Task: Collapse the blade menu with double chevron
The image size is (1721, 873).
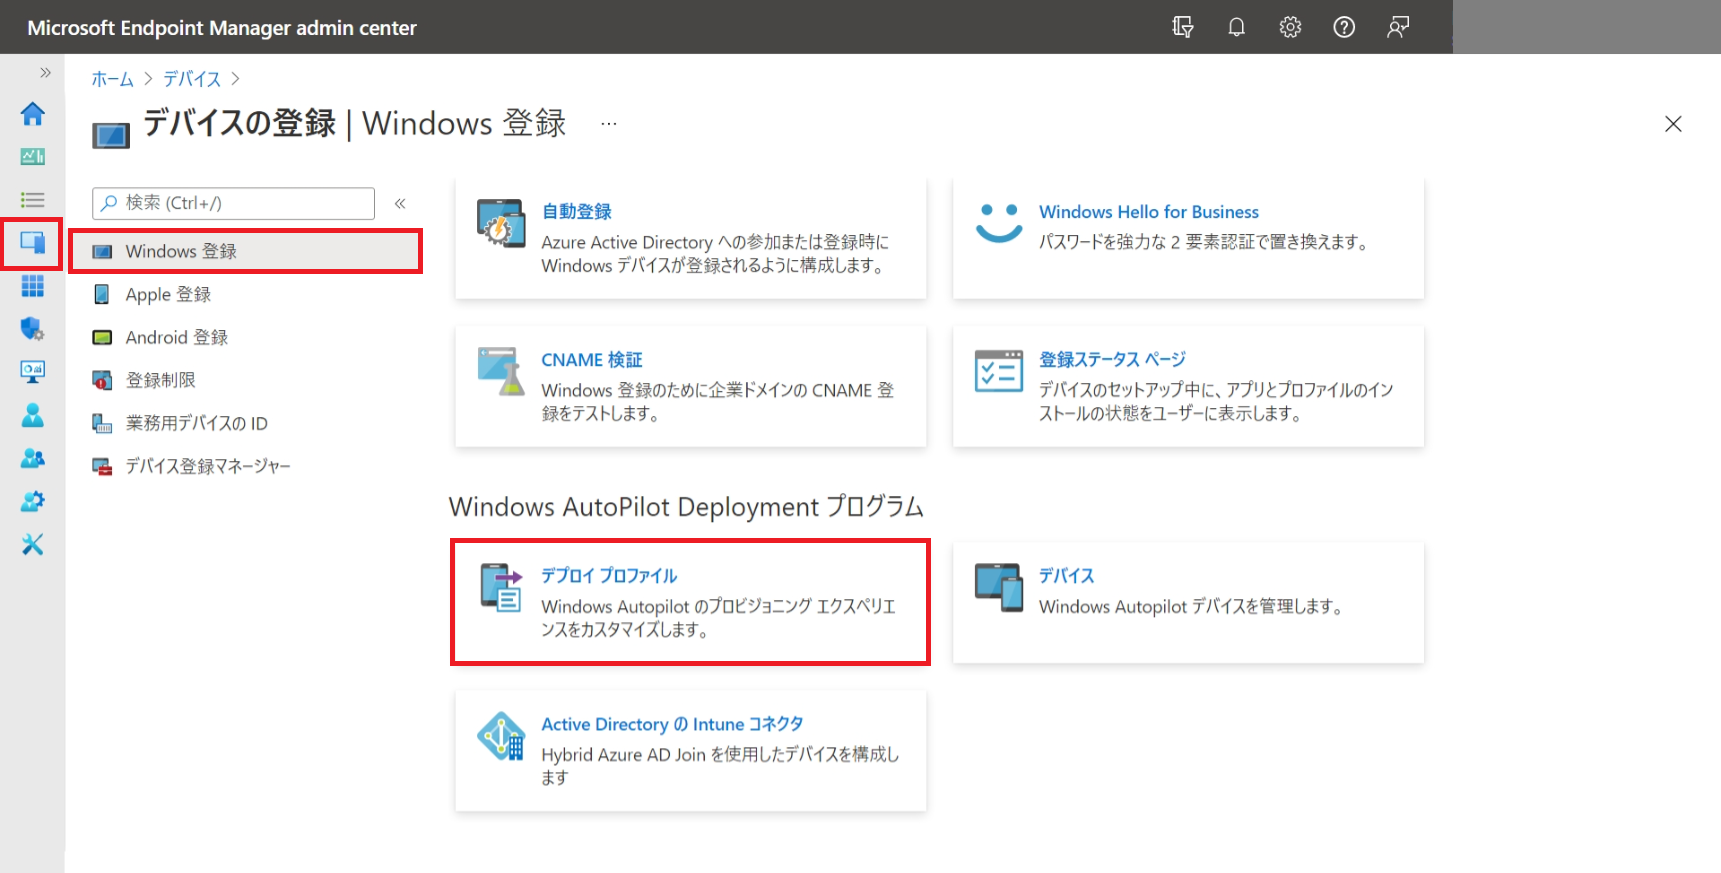Action: pos(400,203)
